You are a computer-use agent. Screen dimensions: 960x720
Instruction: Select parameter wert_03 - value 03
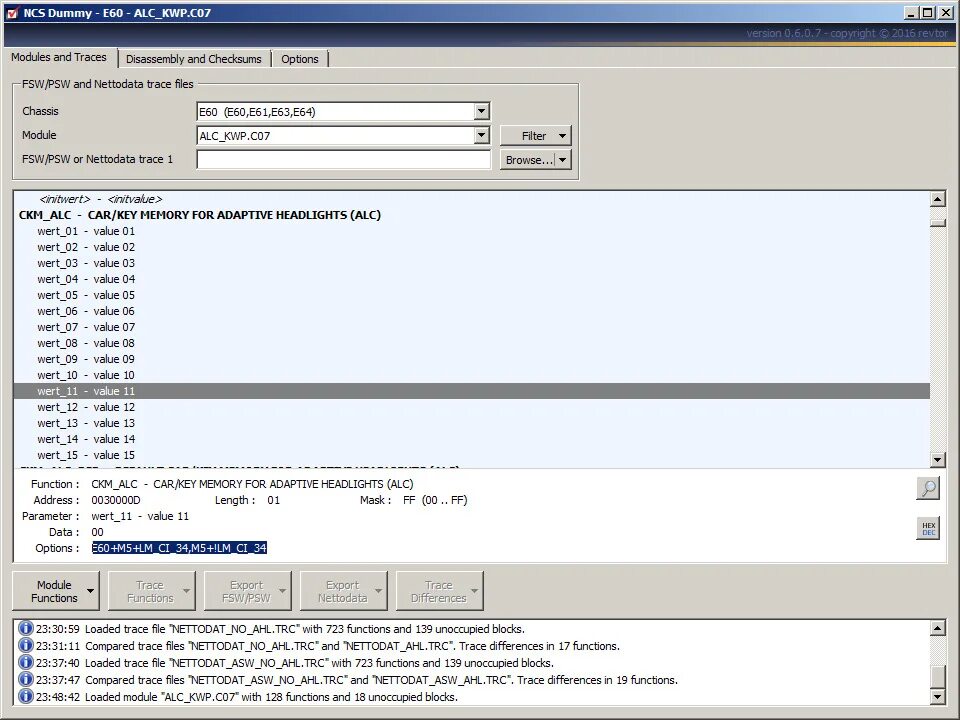pos(471,263)
